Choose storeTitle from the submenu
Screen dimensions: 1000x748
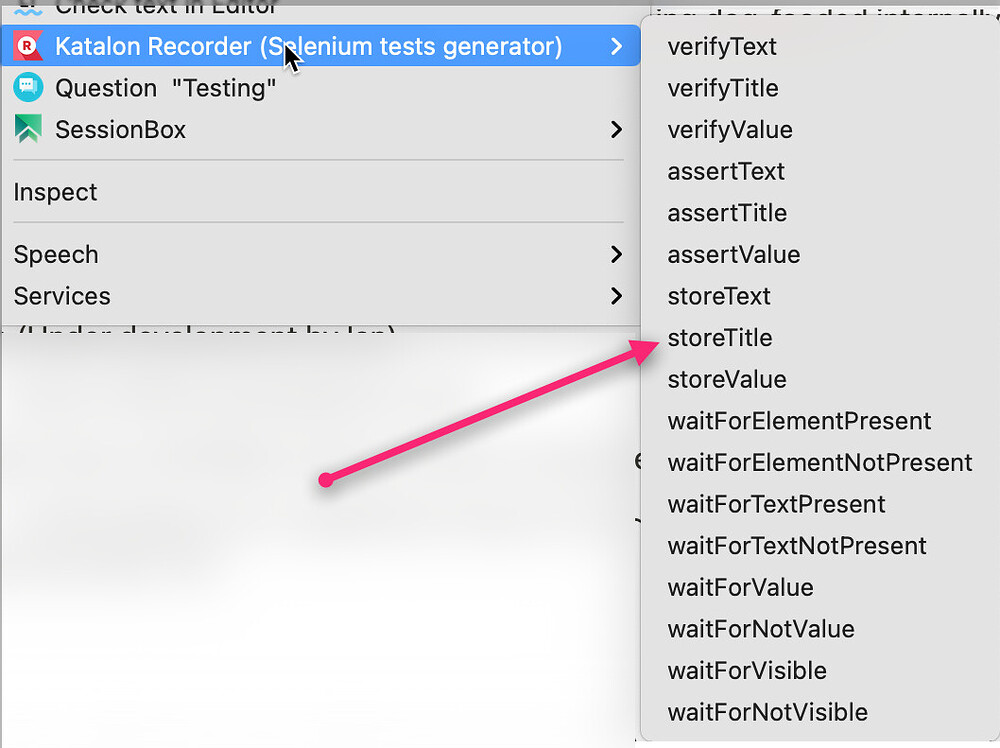(x=720, y=338)
